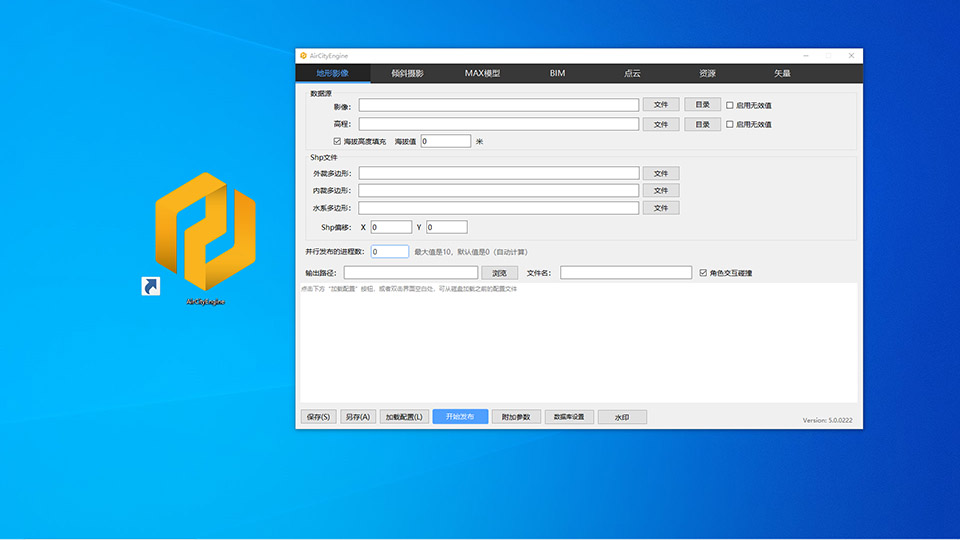The height and width of the screenshot is (540, 960).
Task: Click the 加载配置(L) button
Action: (x=404, y=417)
